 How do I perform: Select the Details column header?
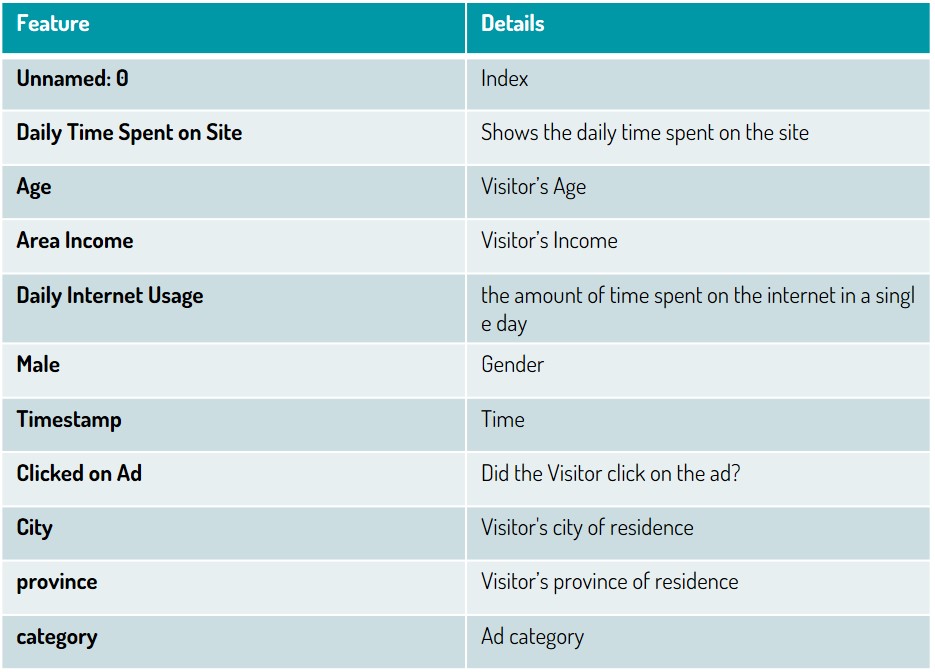click(698, 27)
